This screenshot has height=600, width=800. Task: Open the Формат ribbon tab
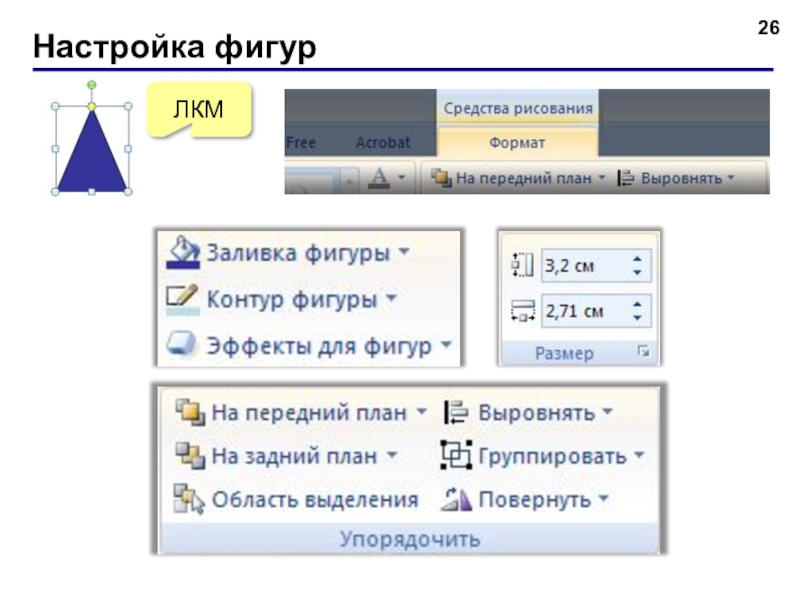[x=517, y=142]
